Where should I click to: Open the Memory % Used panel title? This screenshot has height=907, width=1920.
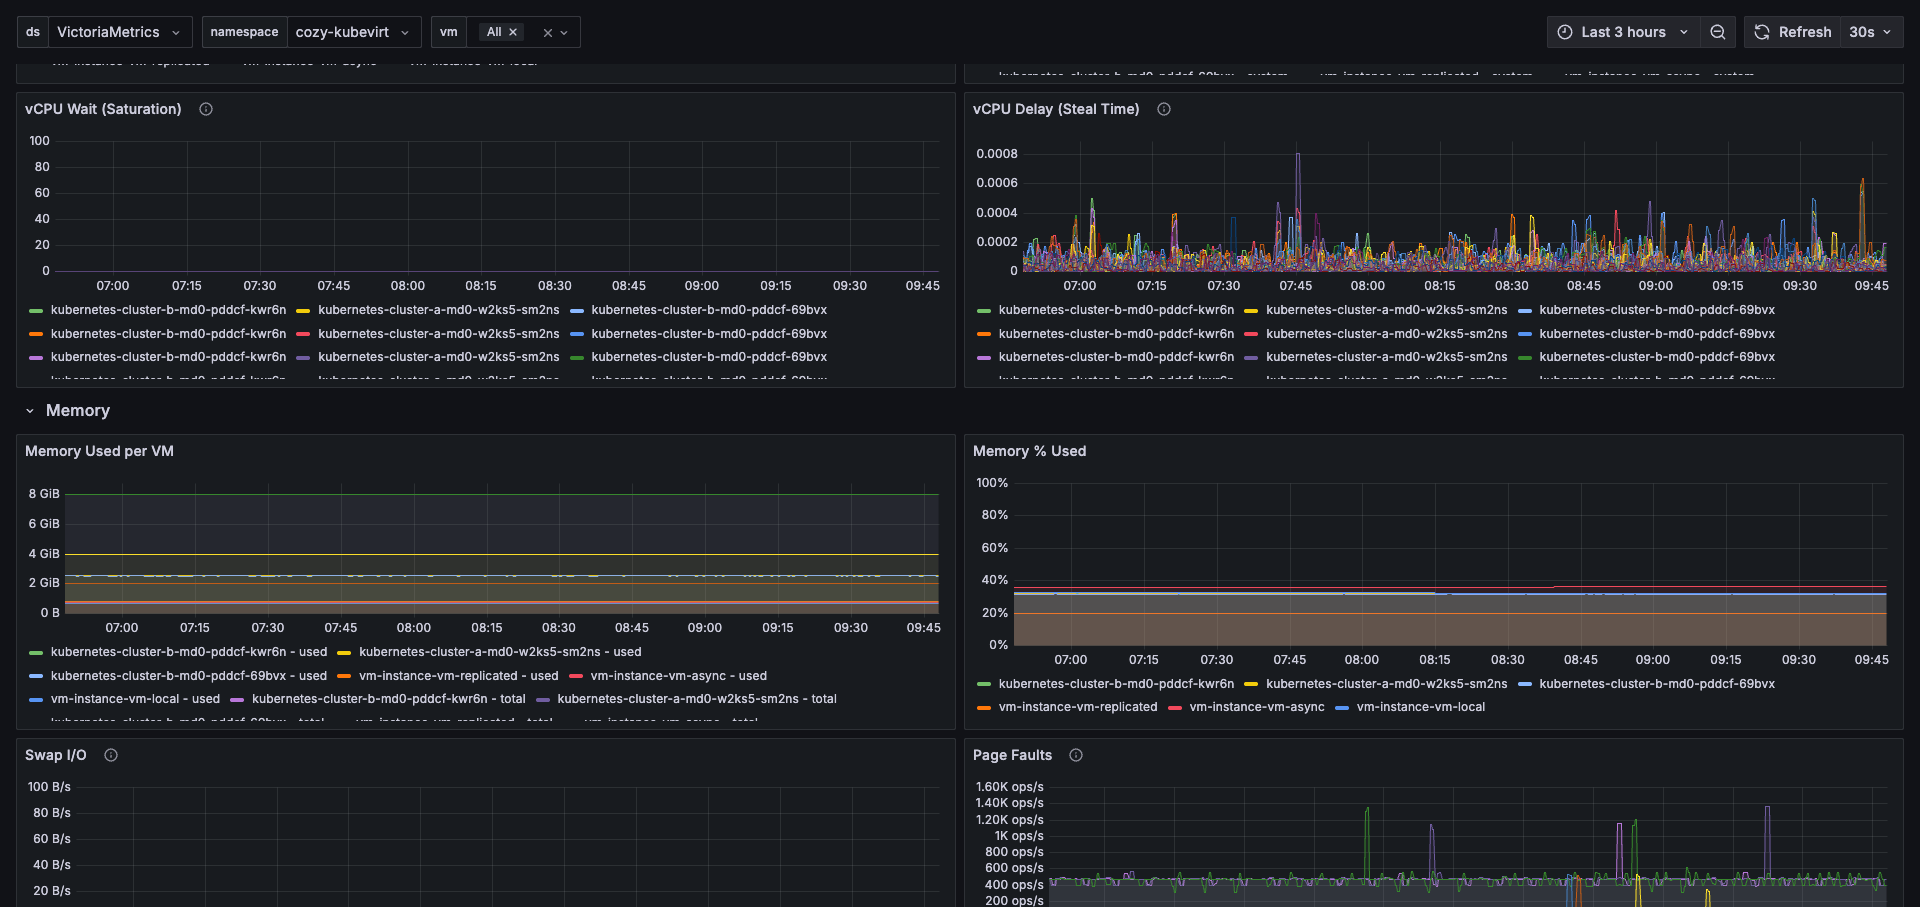(x=1029, y=451)
